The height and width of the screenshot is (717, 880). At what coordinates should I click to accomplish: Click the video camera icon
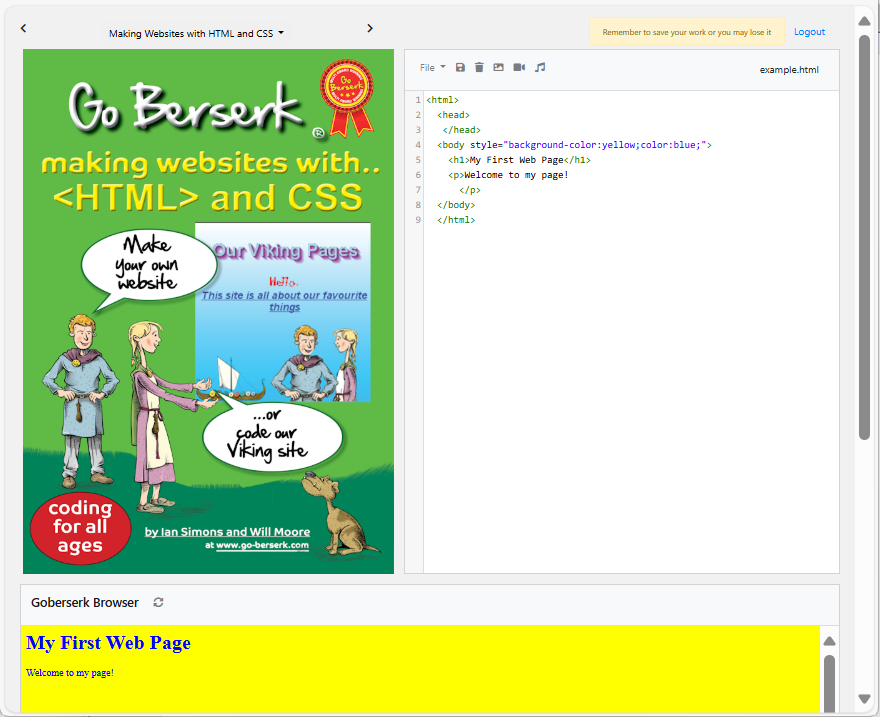pos(519,67)
